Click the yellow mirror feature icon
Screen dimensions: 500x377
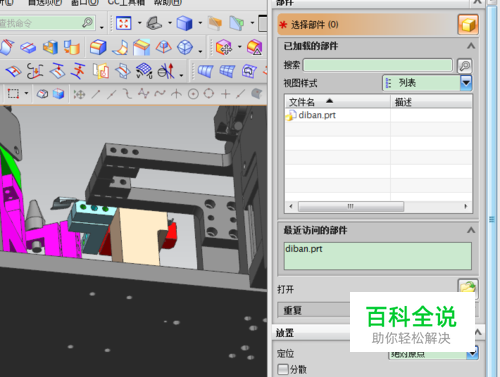(x=101, y=71)
